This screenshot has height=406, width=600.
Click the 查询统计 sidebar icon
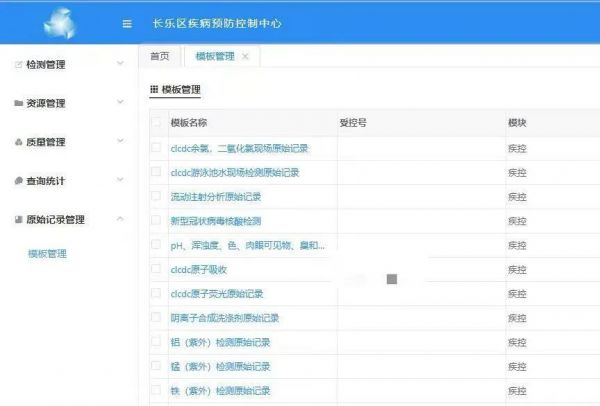(x=18, y=181)
